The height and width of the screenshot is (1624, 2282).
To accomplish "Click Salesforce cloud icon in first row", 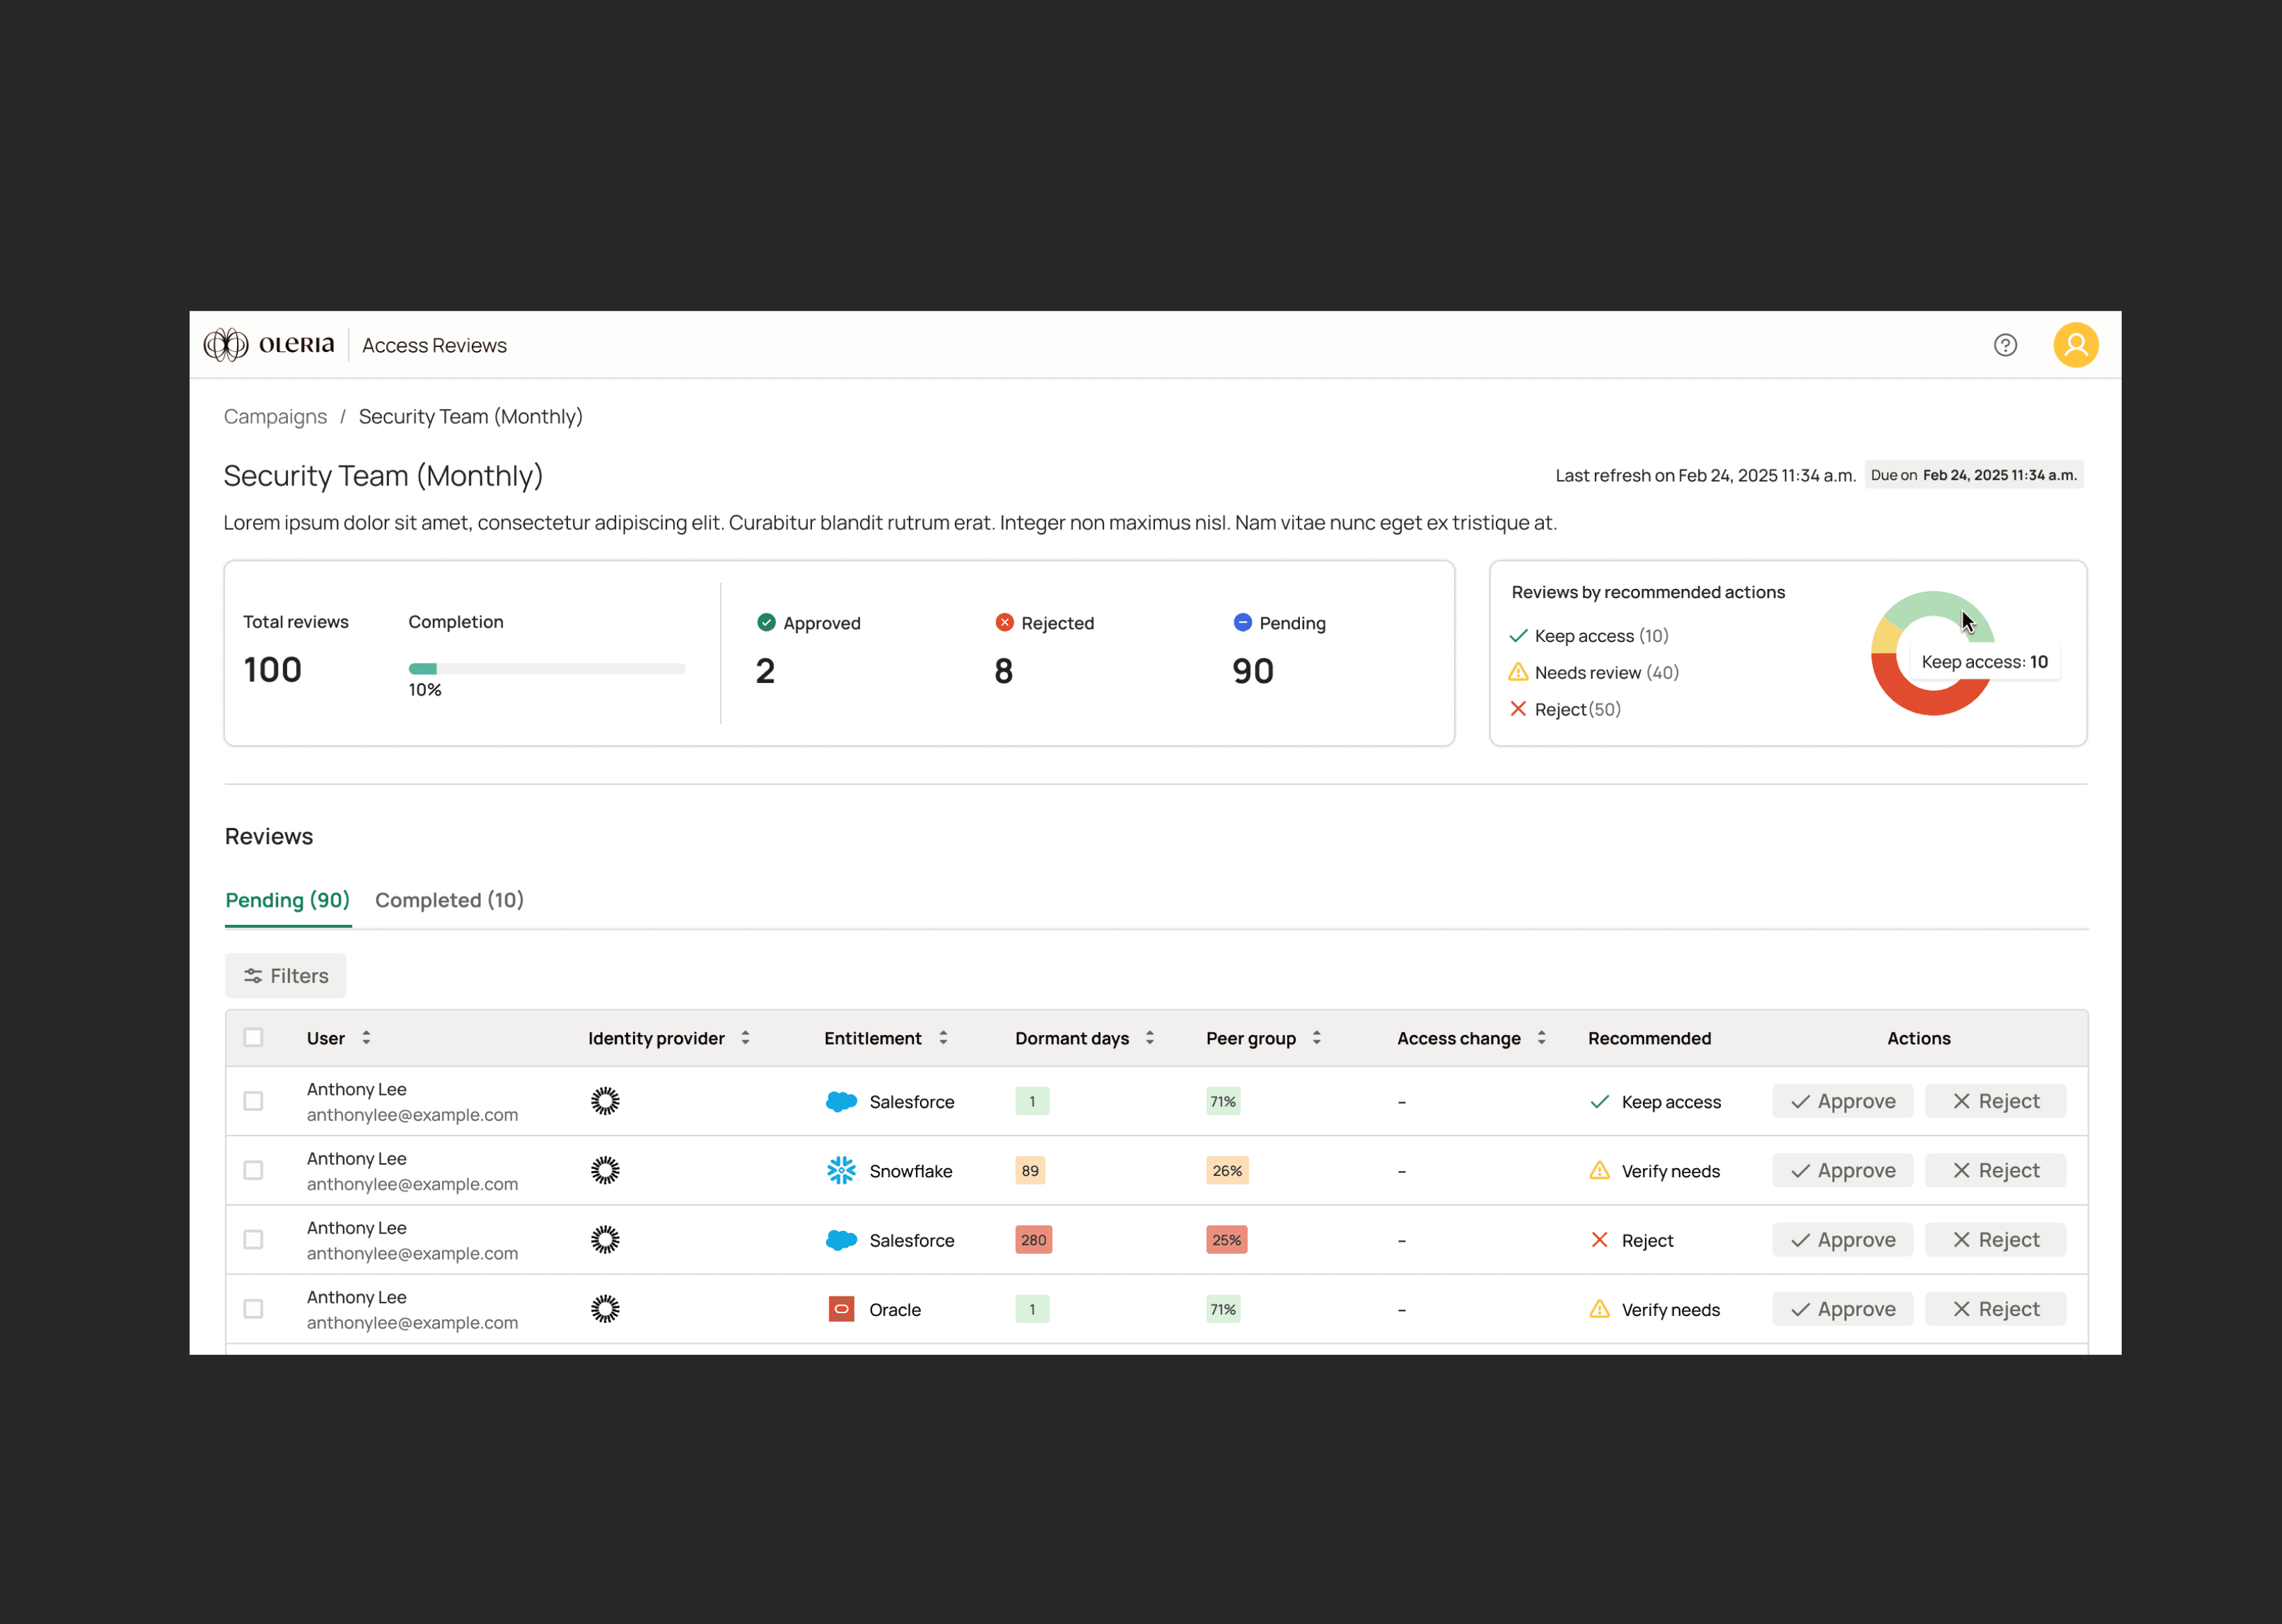I will 841,1101.
